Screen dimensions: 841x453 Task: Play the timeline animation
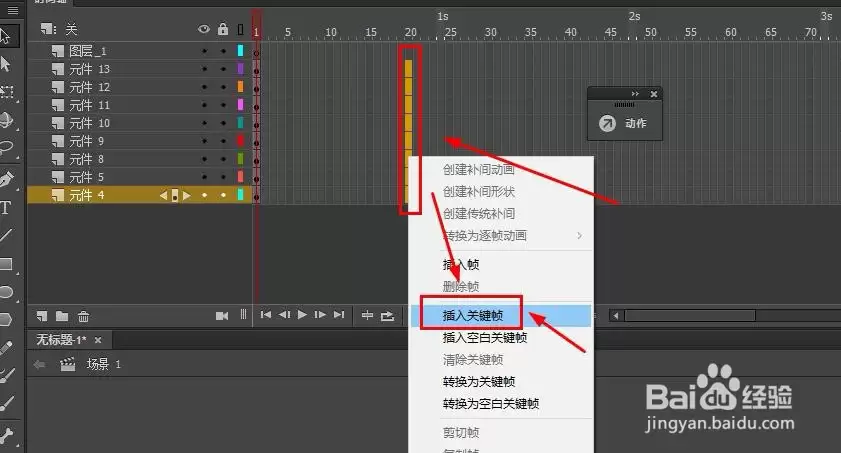[303, 315]
